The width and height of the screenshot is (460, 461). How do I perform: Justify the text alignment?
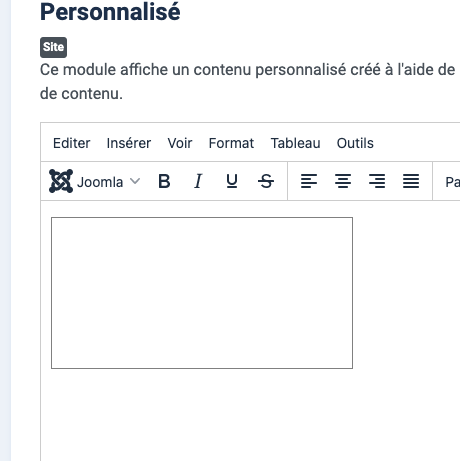tap(411, 181)
